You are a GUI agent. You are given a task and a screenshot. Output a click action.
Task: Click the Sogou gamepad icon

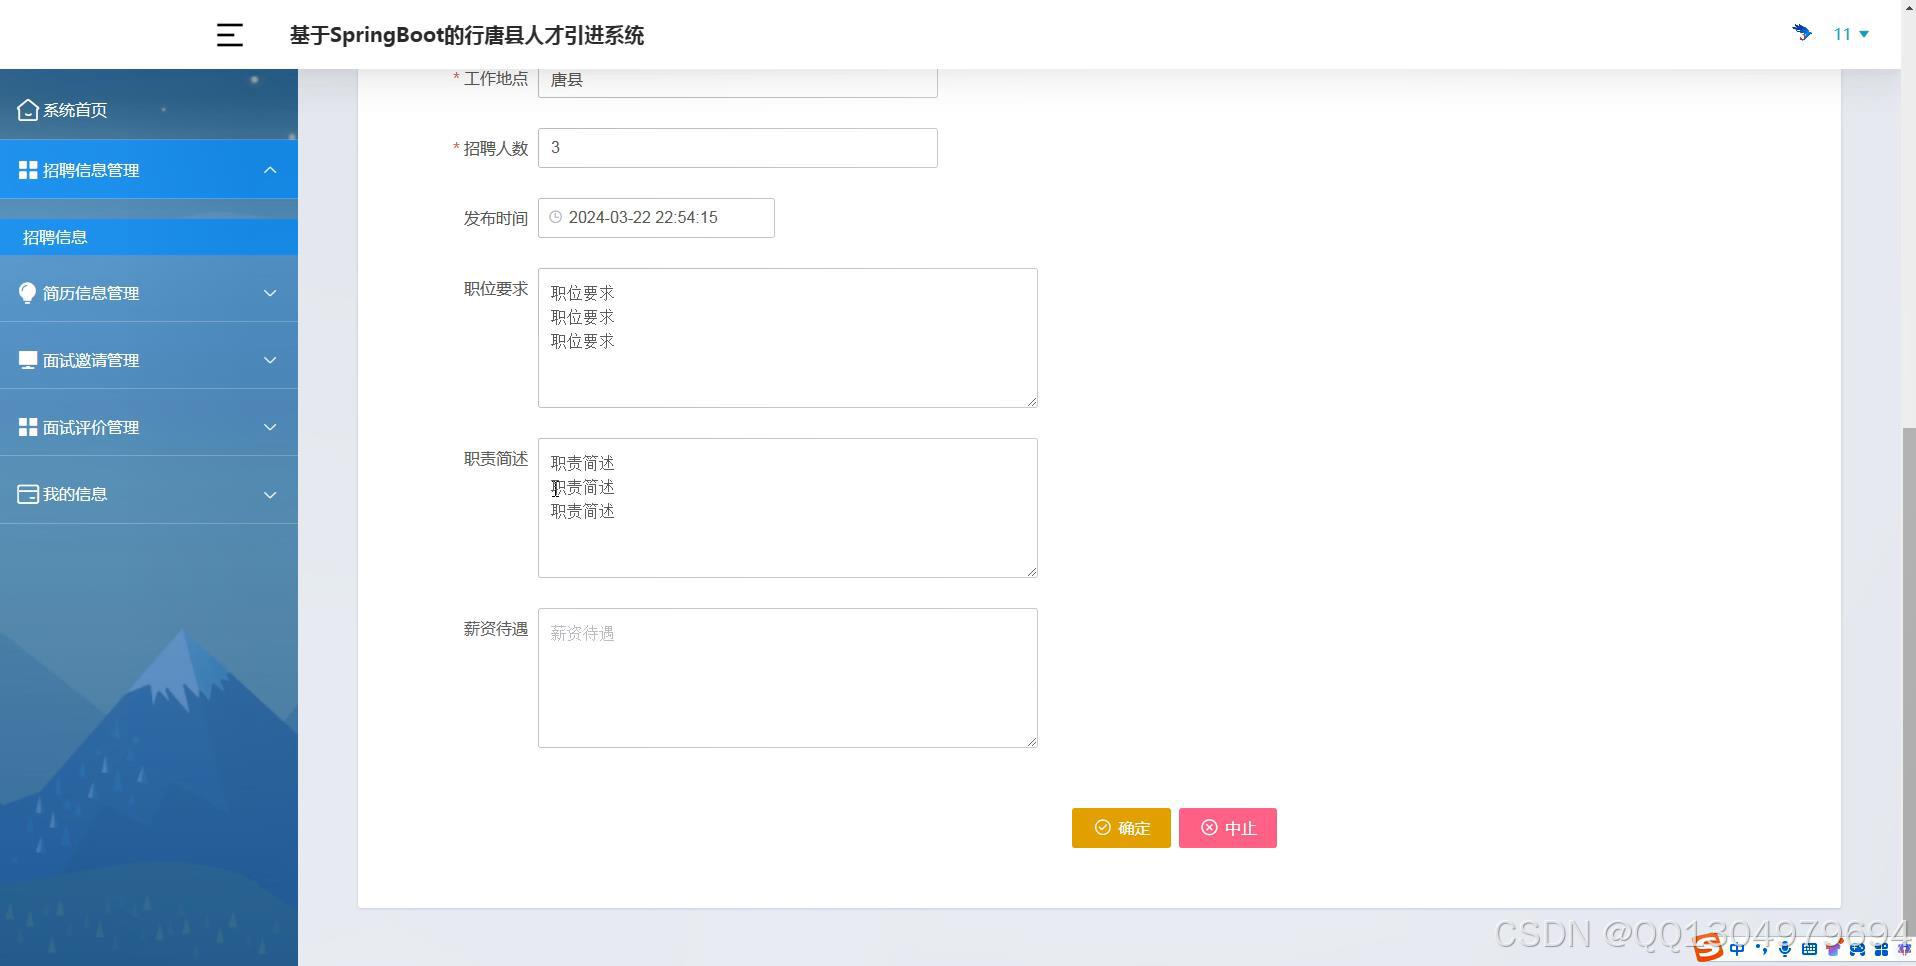coord(1857,949)
